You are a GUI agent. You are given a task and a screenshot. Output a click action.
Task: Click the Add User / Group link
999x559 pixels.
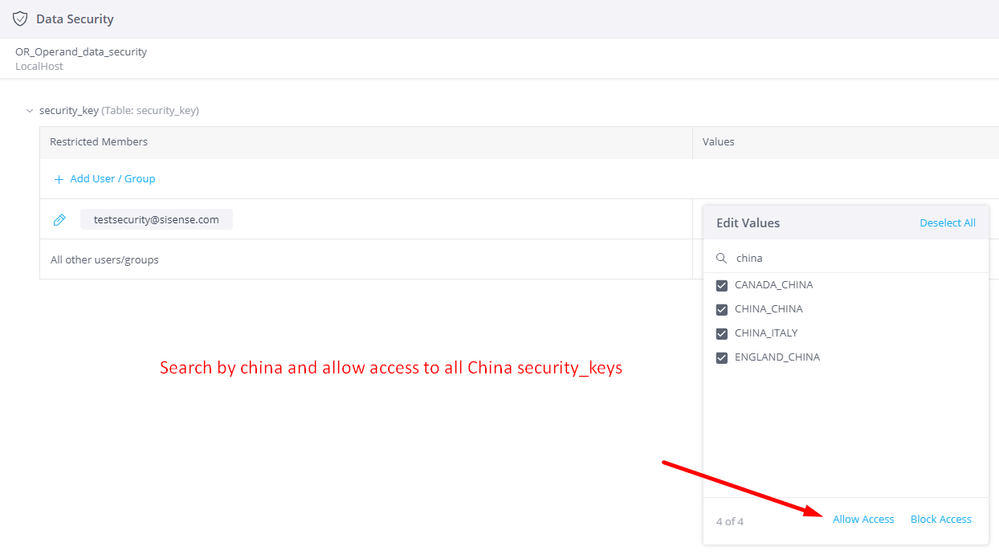point(112,179)
